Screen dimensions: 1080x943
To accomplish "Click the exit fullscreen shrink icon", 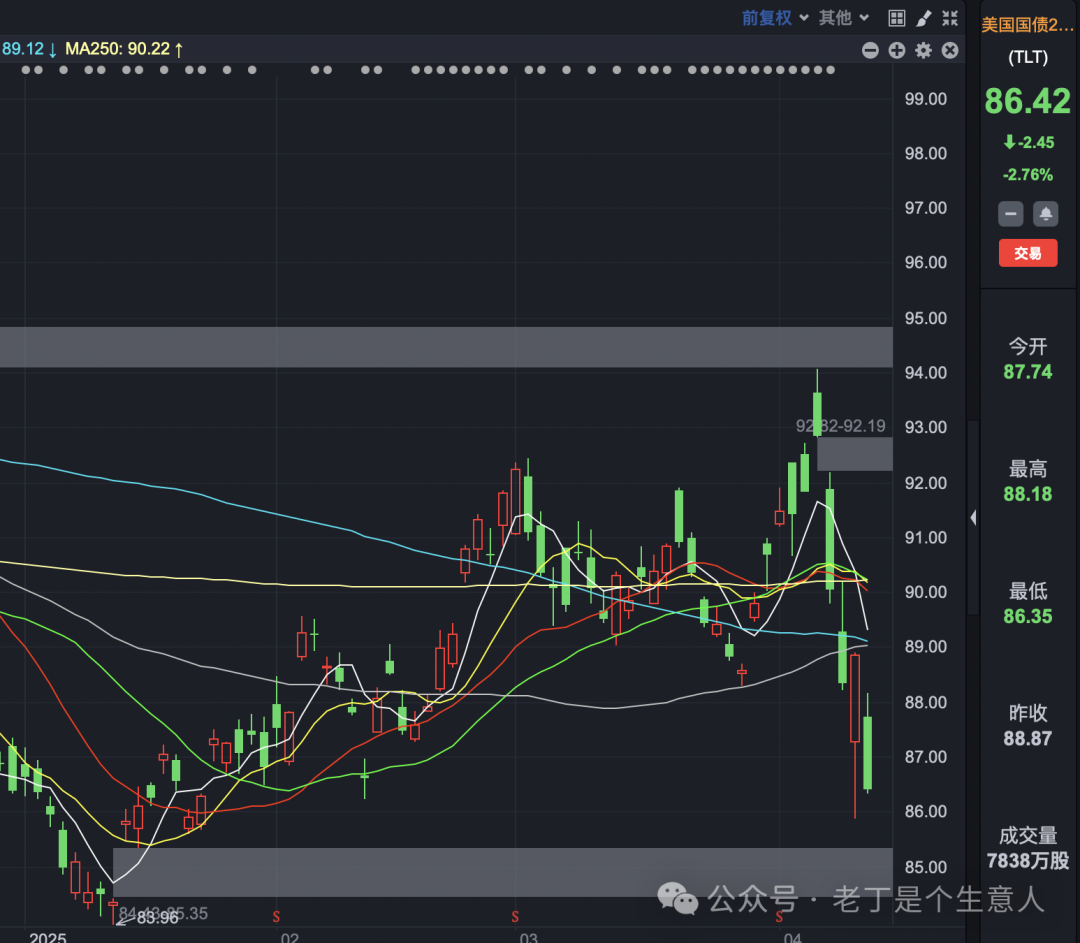I will pos(950,18).
